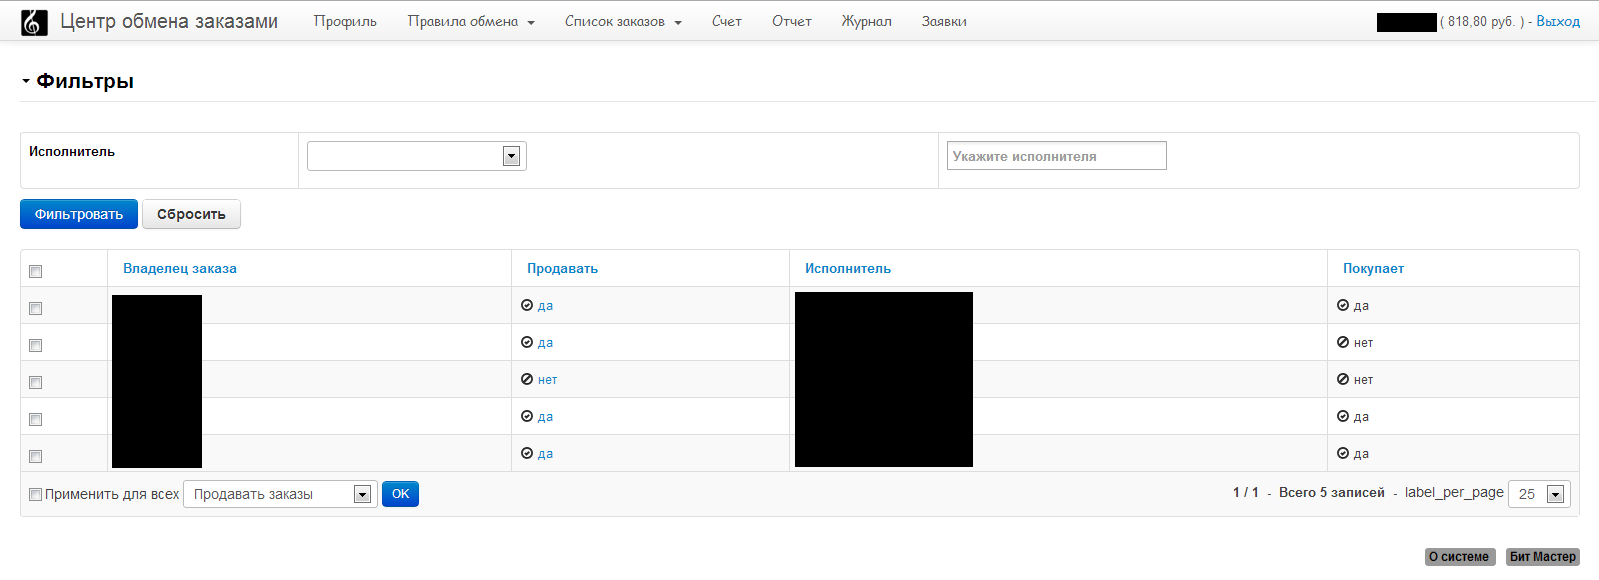1599x580 pixels.
Task: Open the Исполнитель filter dropdown
Action: pyautogui.click(x=417, y=156)
